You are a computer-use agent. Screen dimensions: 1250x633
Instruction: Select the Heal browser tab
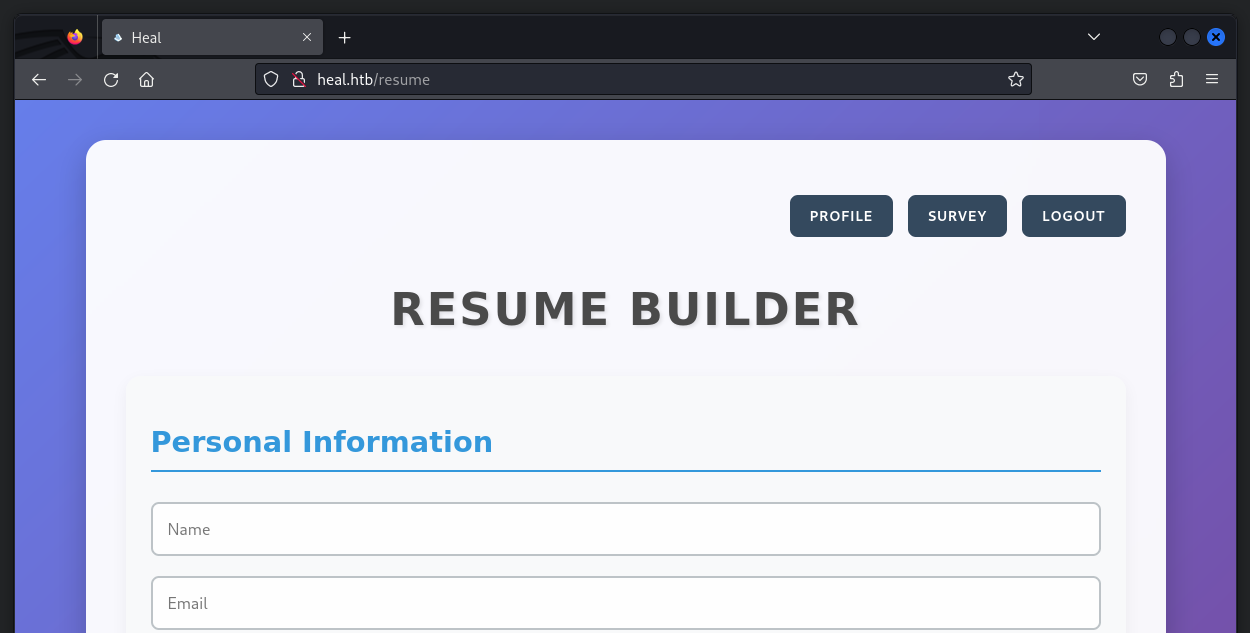pos(200,37)
